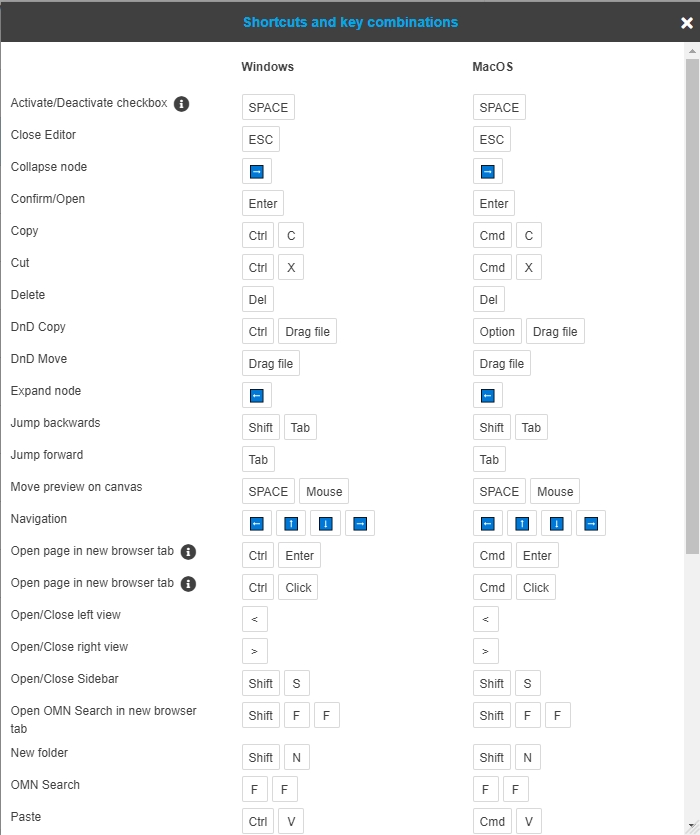Click the MacOS Option key for DnD Copy
The height and width of the screenshot is (835, 700).
(x=497, y=331)
